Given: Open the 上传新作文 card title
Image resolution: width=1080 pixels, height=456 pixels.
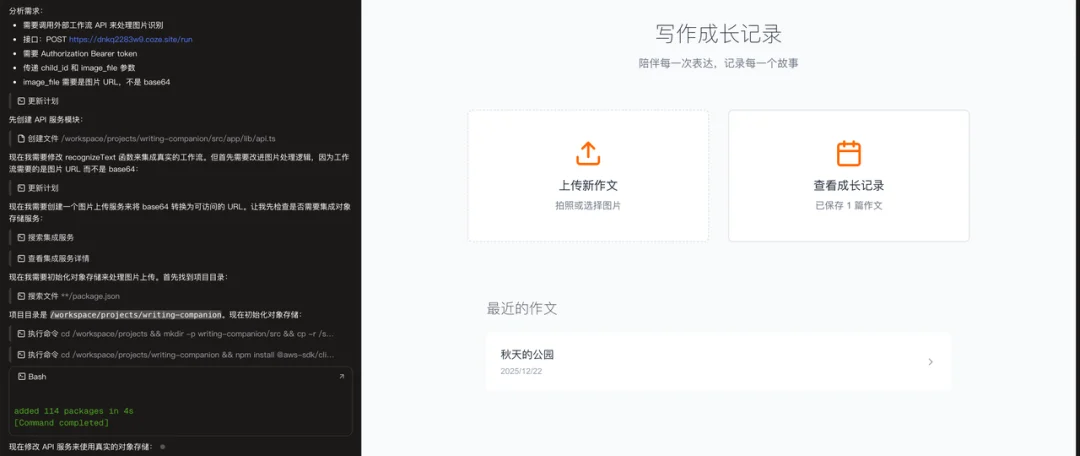Looking at the screenshot, I should point(588,186).
